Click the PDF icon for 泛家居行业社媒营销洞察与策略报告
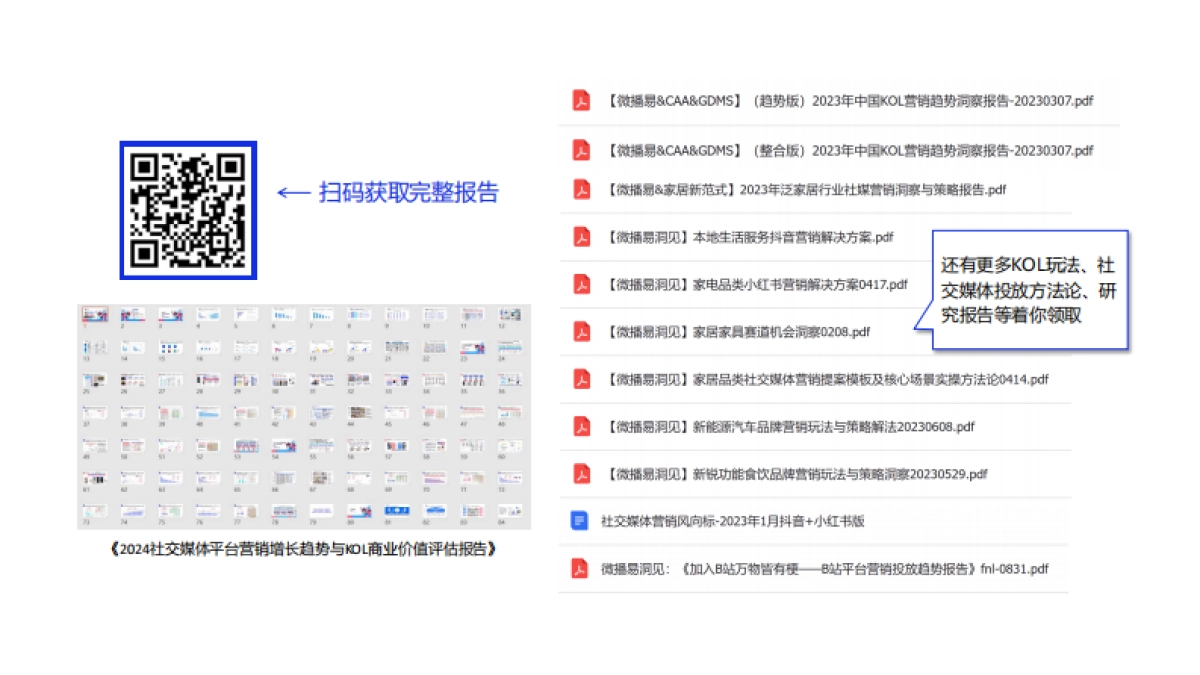Image resolution: width=1200 pixels, height=675 pixels. (x=581, y=189)
